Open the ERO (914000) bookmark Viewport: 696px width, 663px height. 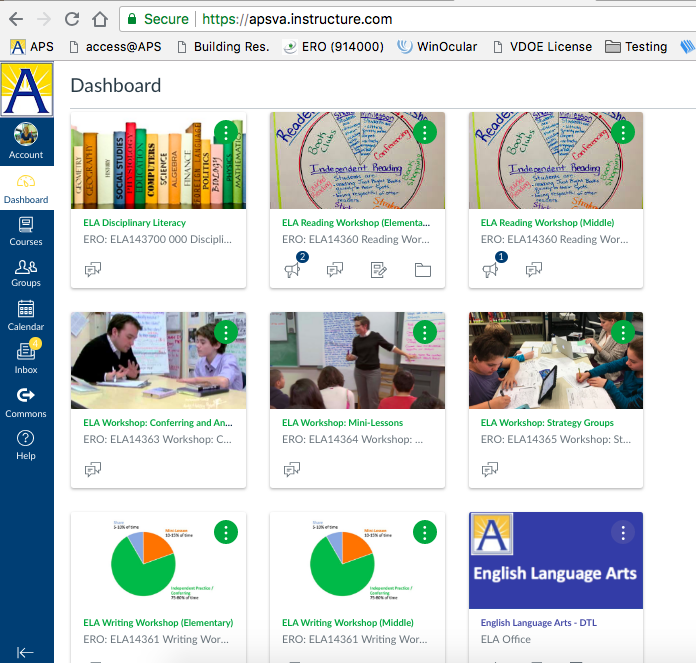pos(333,47)
